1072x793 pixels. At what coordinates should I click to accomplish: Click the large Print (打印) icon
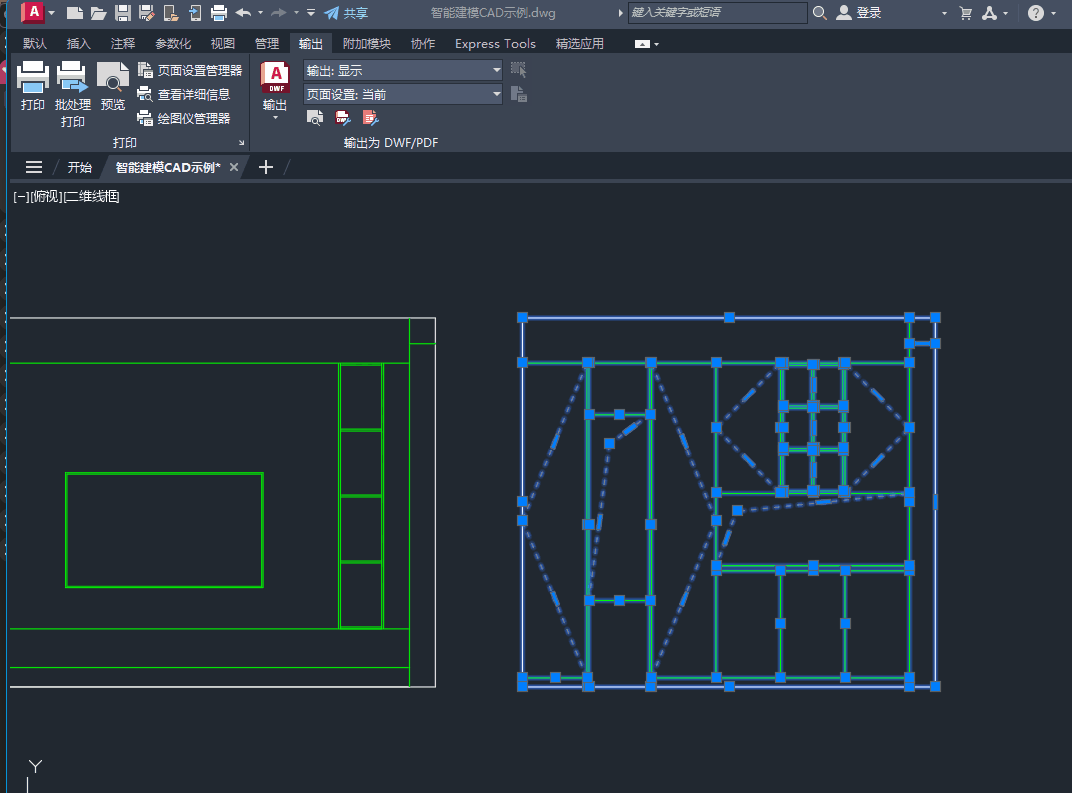[x=32, y=78]
